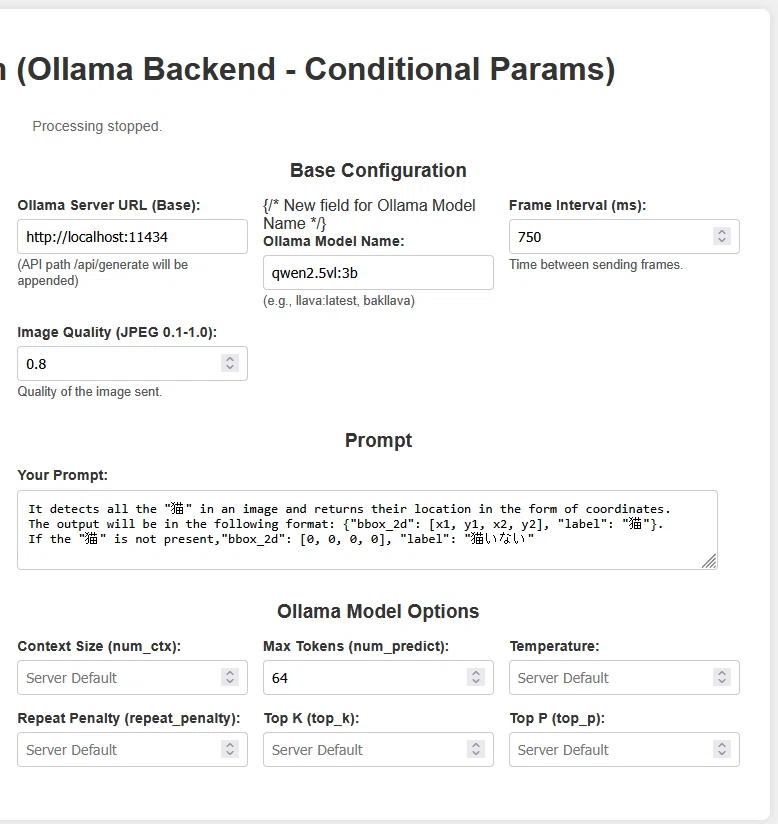Decrease Frame Interval with down arrow
The height and width of the screenshot is (824, 778).
click(722, 241)
